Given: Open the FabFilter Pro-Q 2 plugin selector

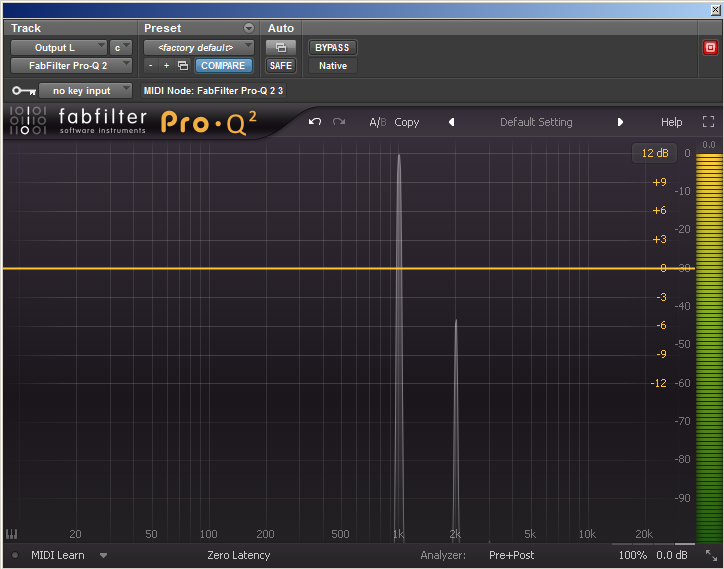Looking at the screenshot, I should click(72, 66).
